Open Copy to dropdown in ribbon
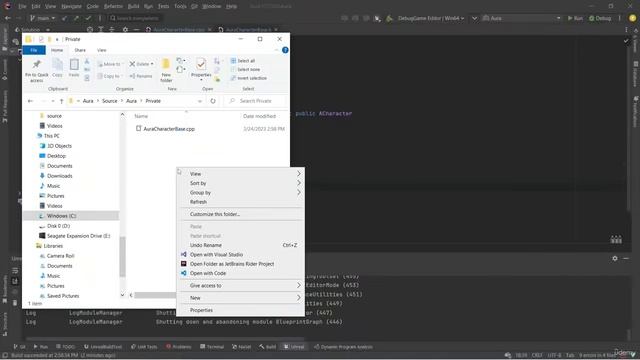Screen dimensions: 640x360 (110, 76)
